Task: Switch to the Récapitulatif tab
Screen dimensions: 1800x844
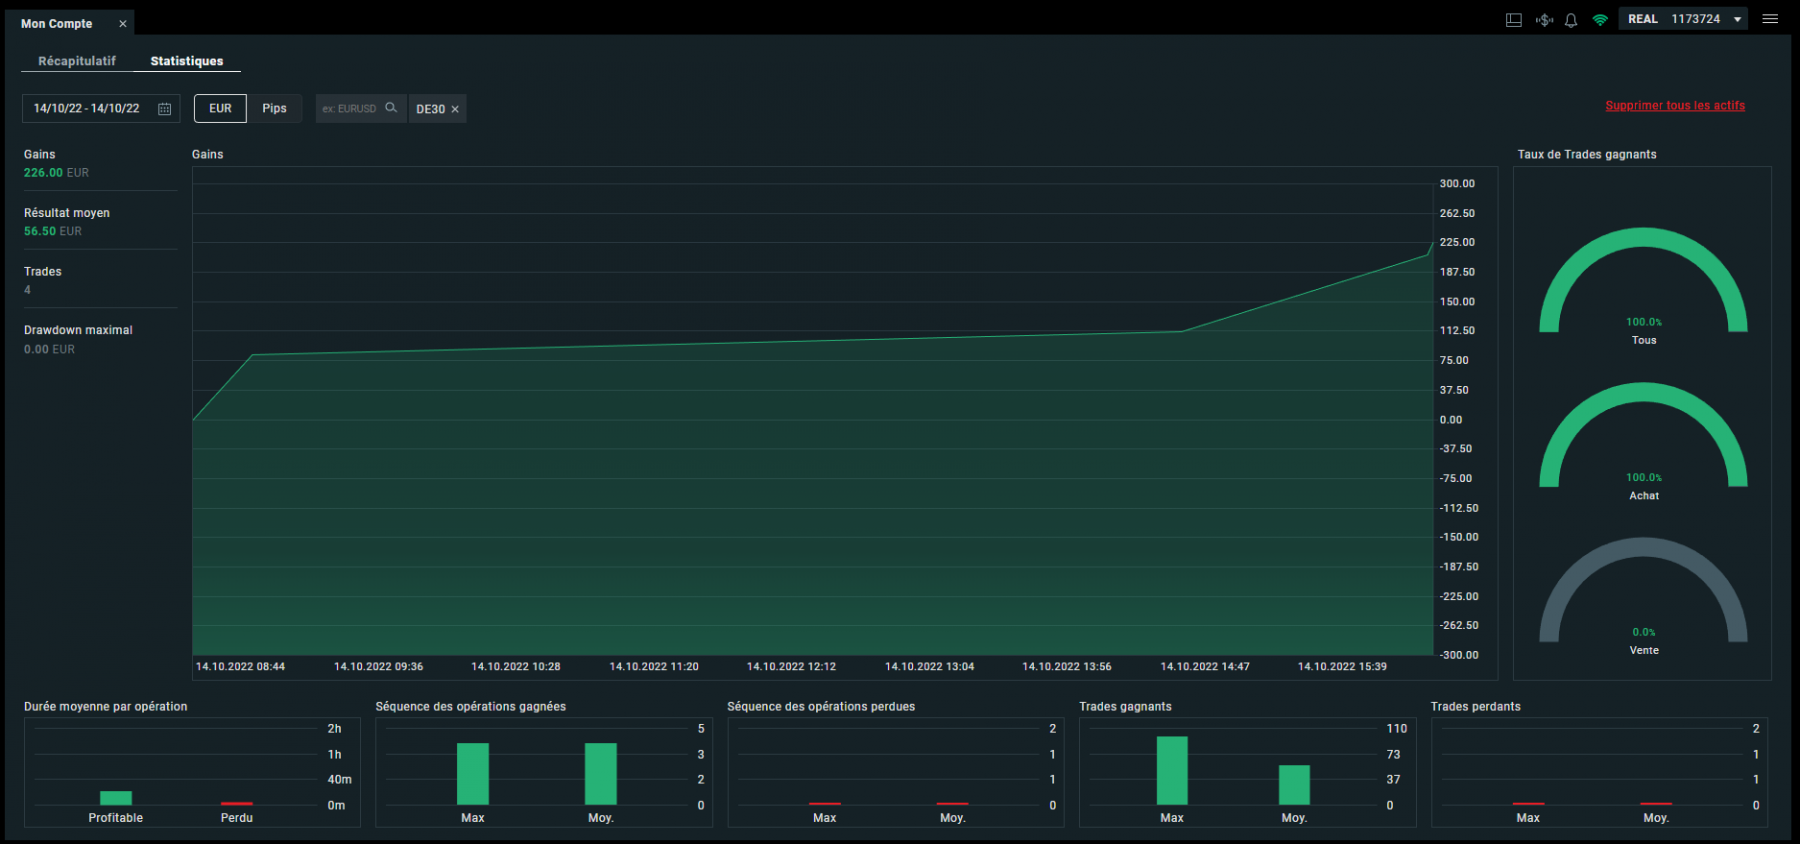Action: coord(77,61)
